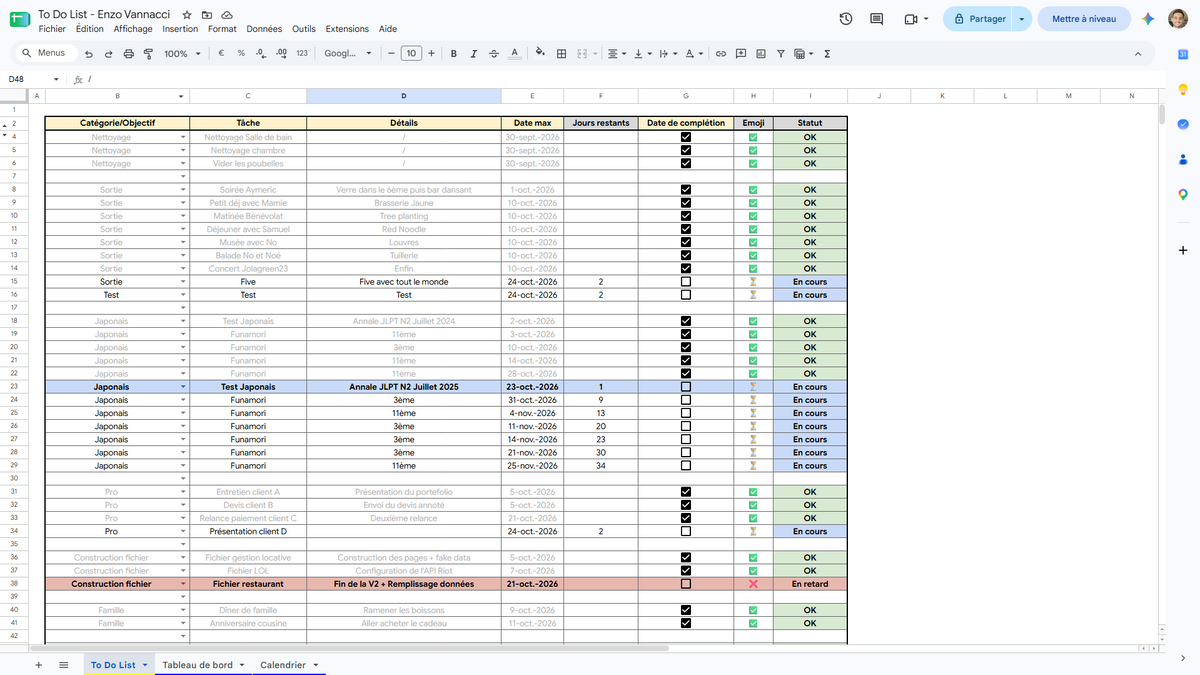Open Google Calendar side panel
1200x675 pixels.
click(1182, 54)
